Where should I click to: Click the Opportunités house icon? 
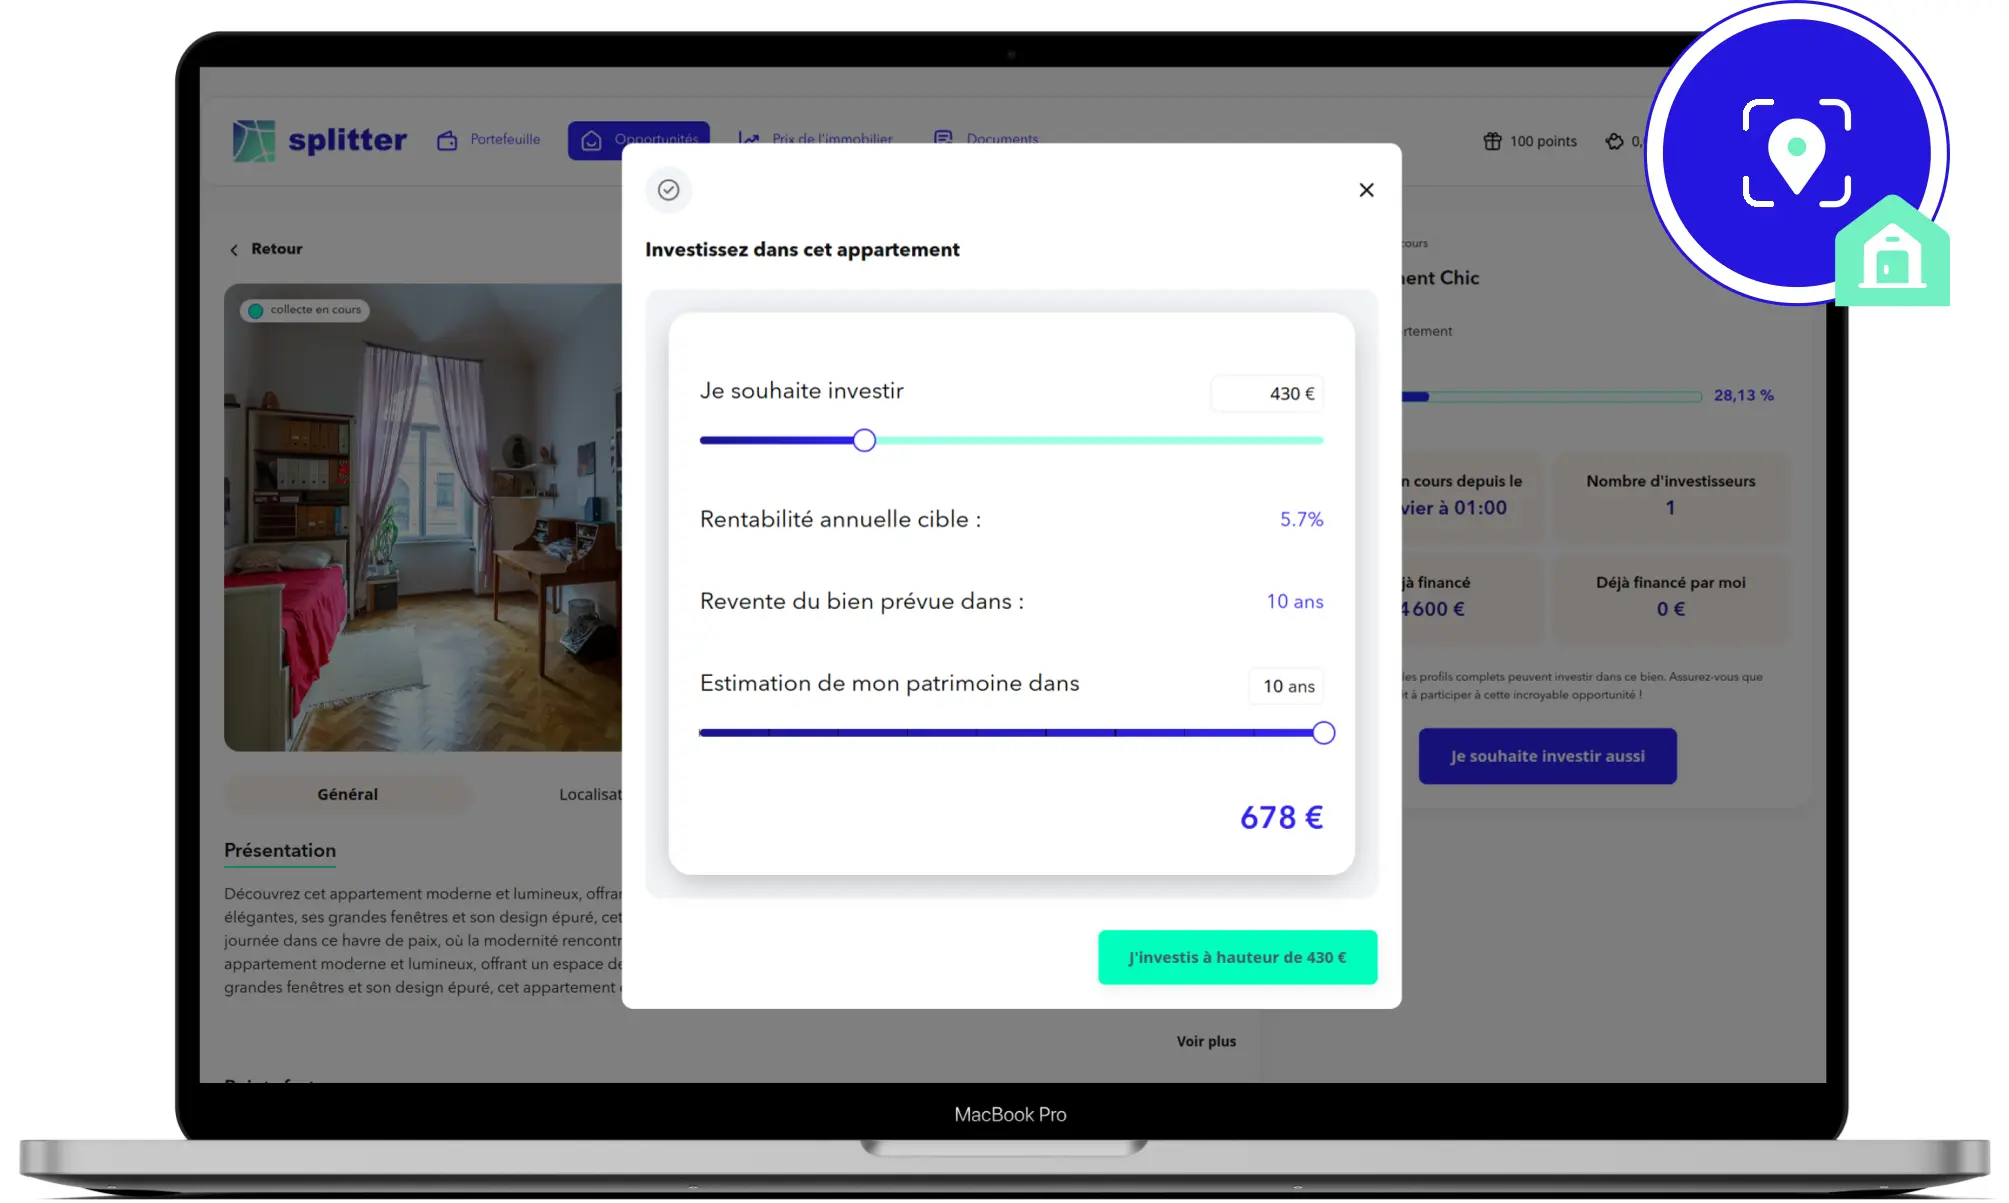(591, 141)
